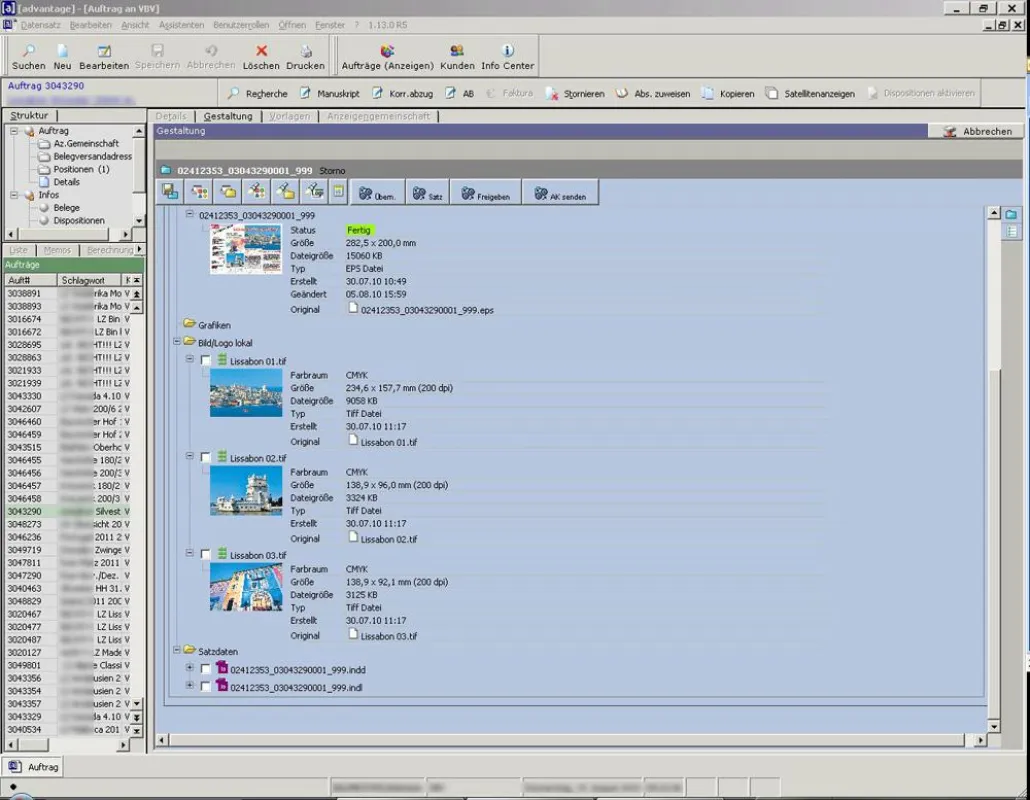The image size is (1030, 800).
Task: Select the Lissabon 03 image thumbnail
Action: [246, 587]
